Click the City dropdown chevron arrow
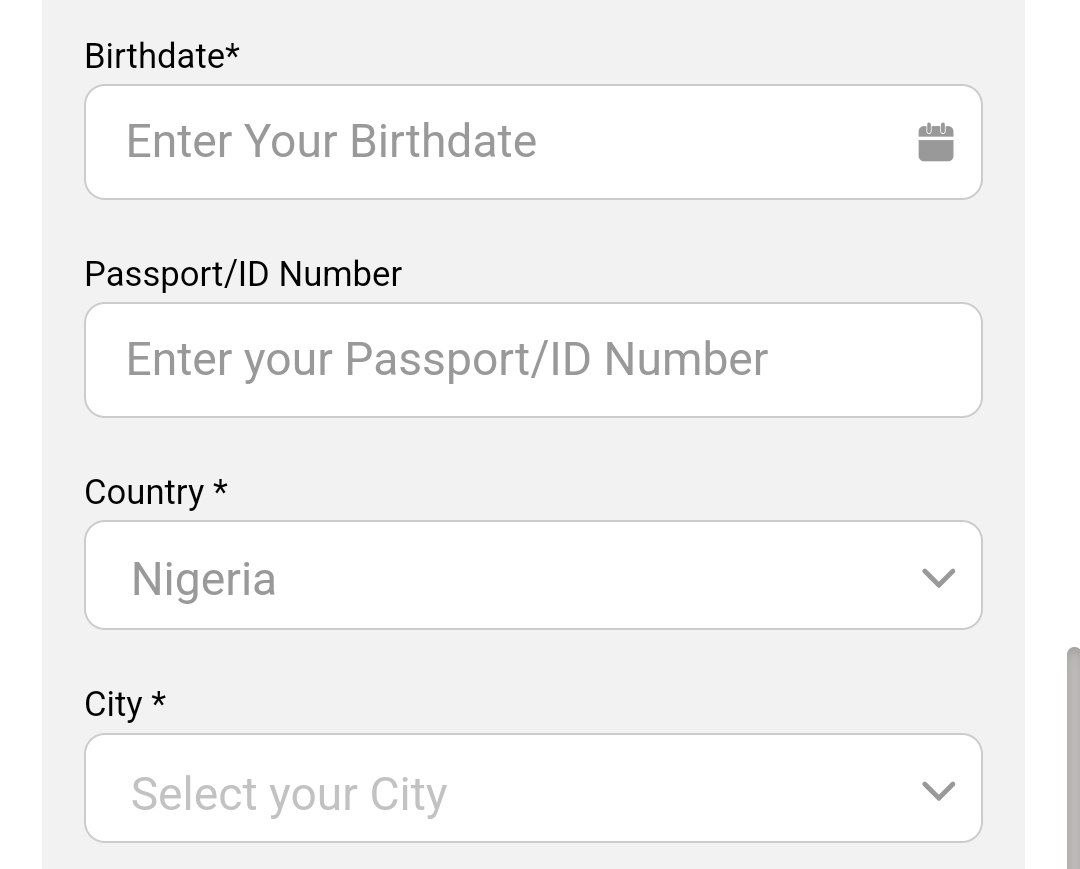 [937, 791]
